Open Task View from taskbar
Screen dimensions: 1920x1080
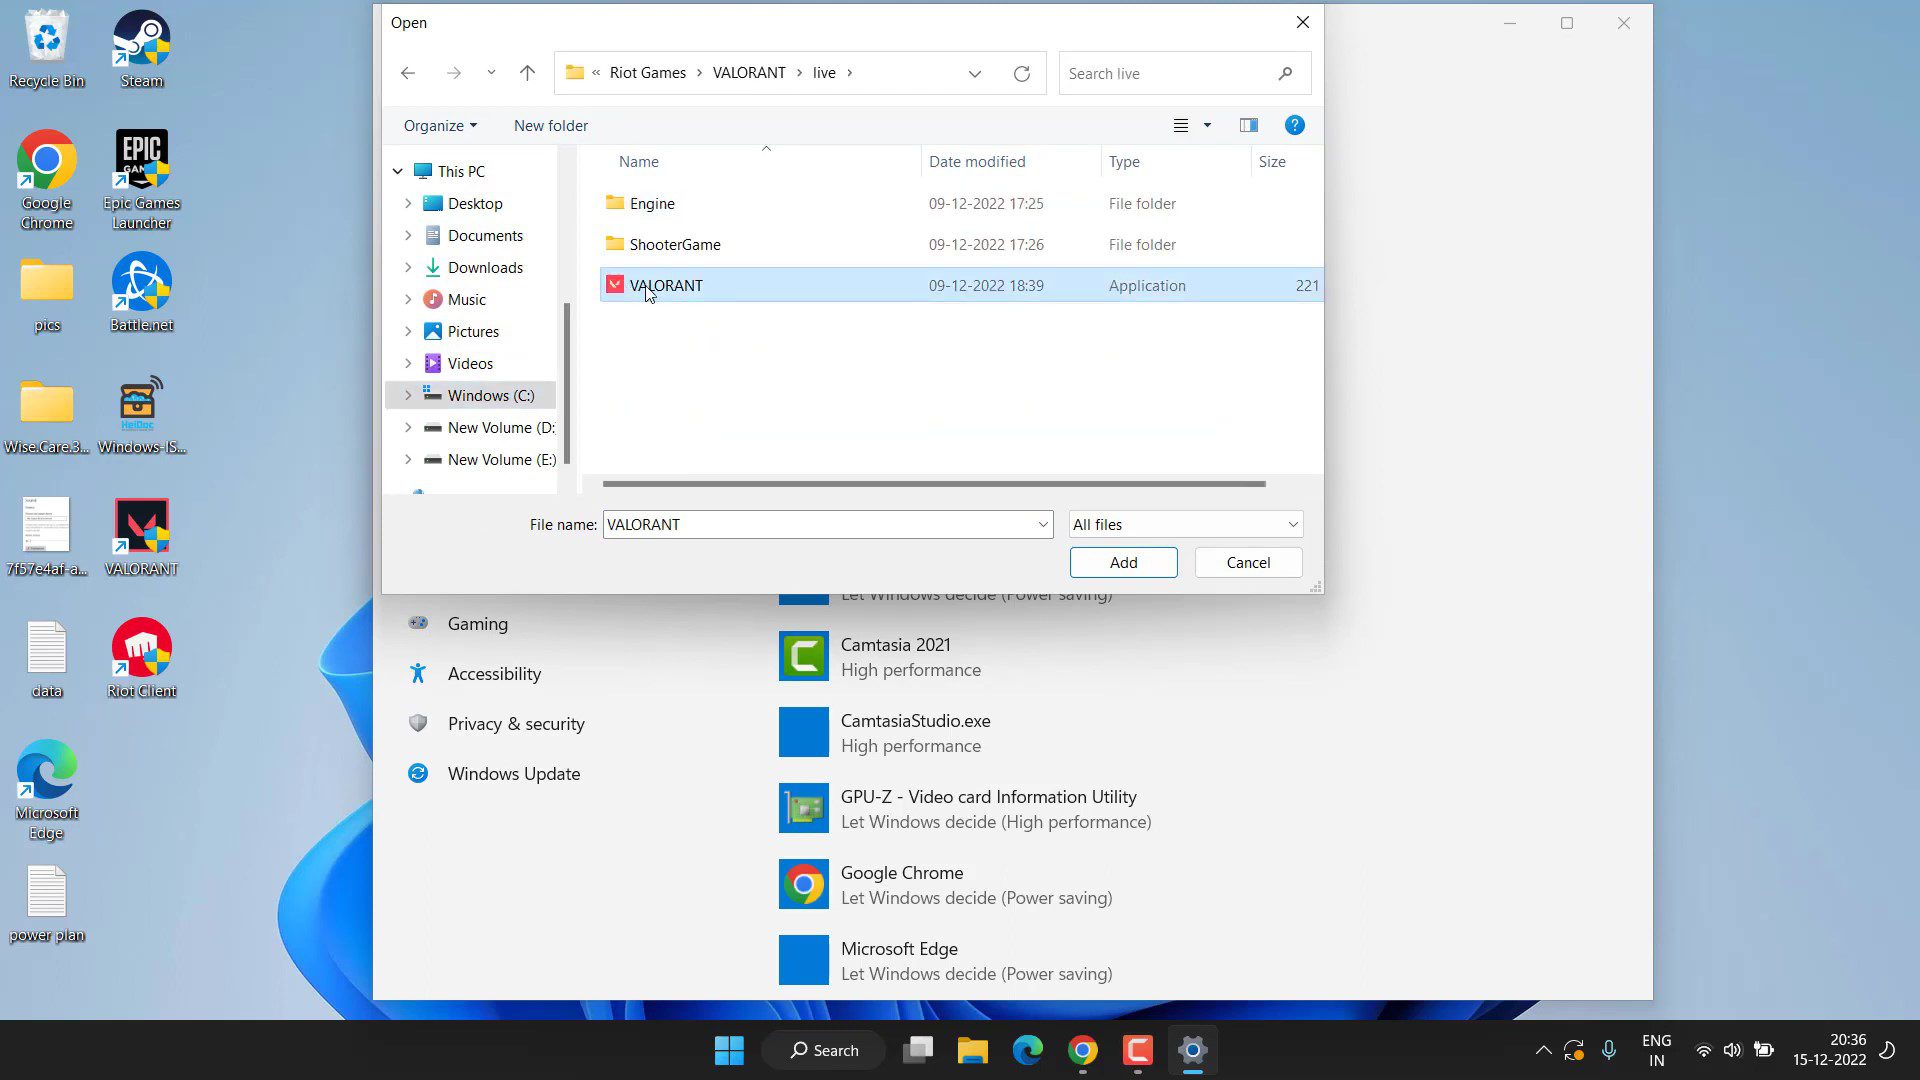pyautogui.click(x=918, y=1050)
